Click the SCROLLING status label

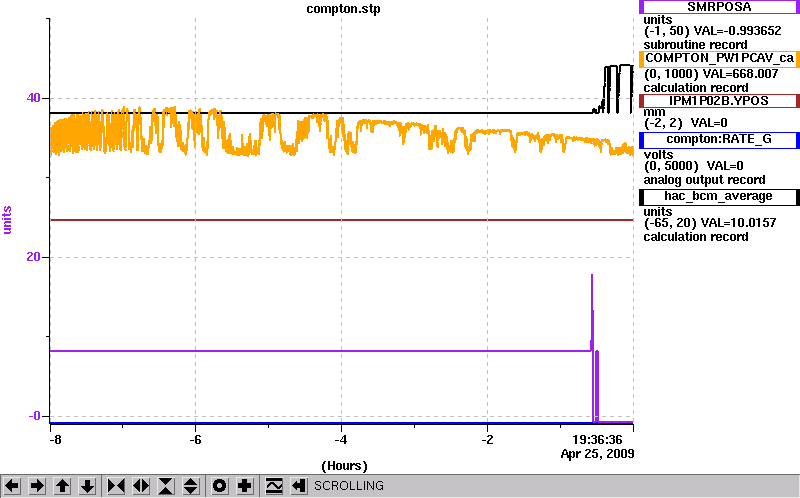[x=349, y=486]
